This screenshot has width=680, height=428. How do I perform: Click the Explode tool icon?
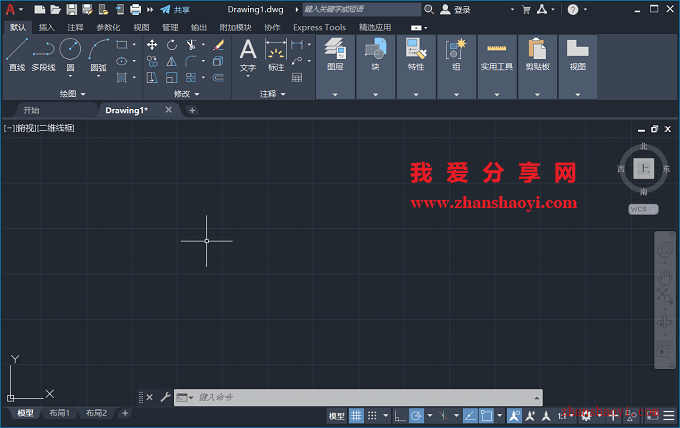point(219,61)
